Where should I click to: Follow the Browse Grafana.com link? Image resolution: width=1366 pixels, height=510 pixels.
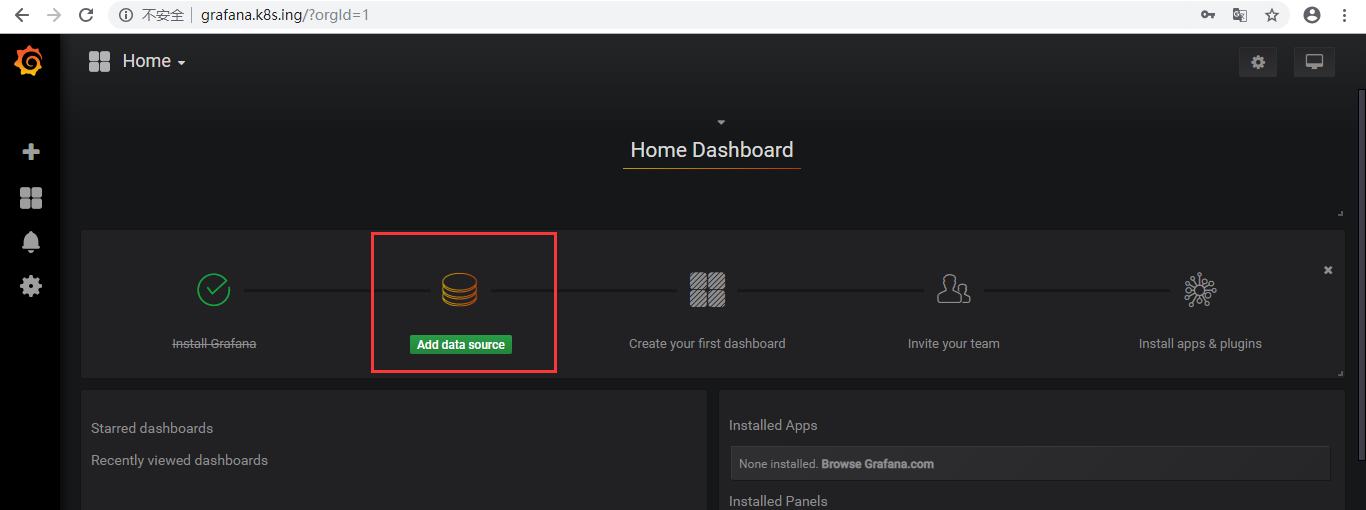[878, 464]
